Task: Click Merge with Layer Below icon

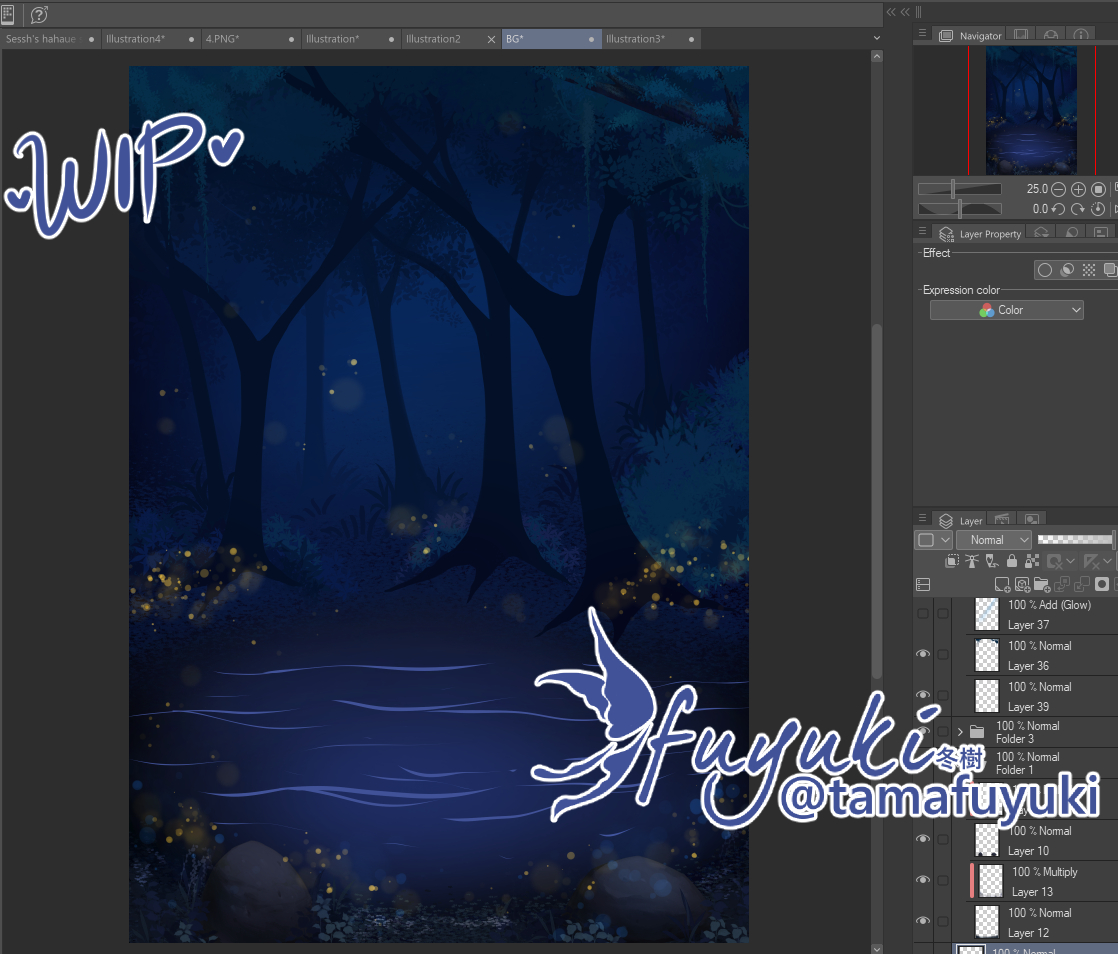Action: [x=1082, y=585]
